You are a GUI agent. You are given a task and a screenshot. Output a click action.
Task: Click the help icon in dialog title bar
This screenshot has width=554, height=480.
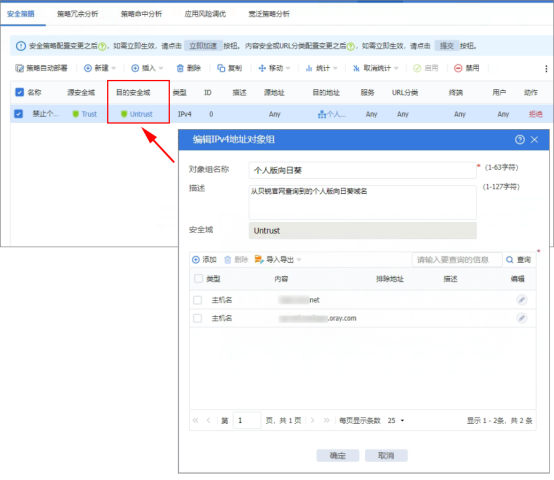click(x=519, y=140)
